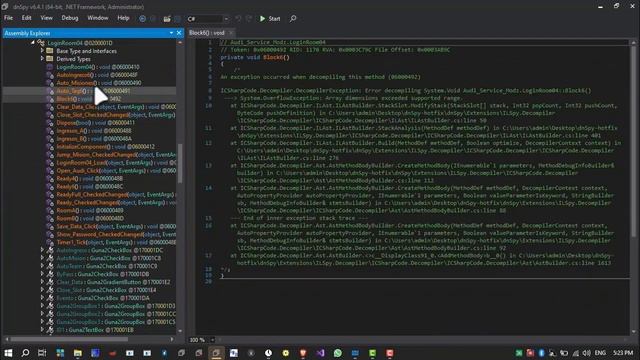Image resolution: width=640 pixels, height=360 pixels.
Task: Click the 5:23 PM taskbar clock
Action: [x=623, y=353]
